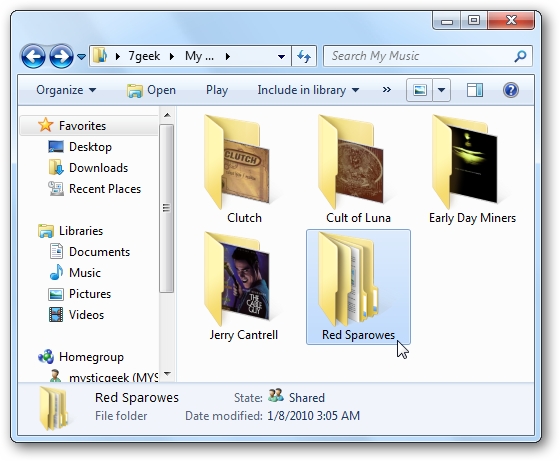Open the Documents library
Viewport: 560px width, 461px height.
[89, 252]
